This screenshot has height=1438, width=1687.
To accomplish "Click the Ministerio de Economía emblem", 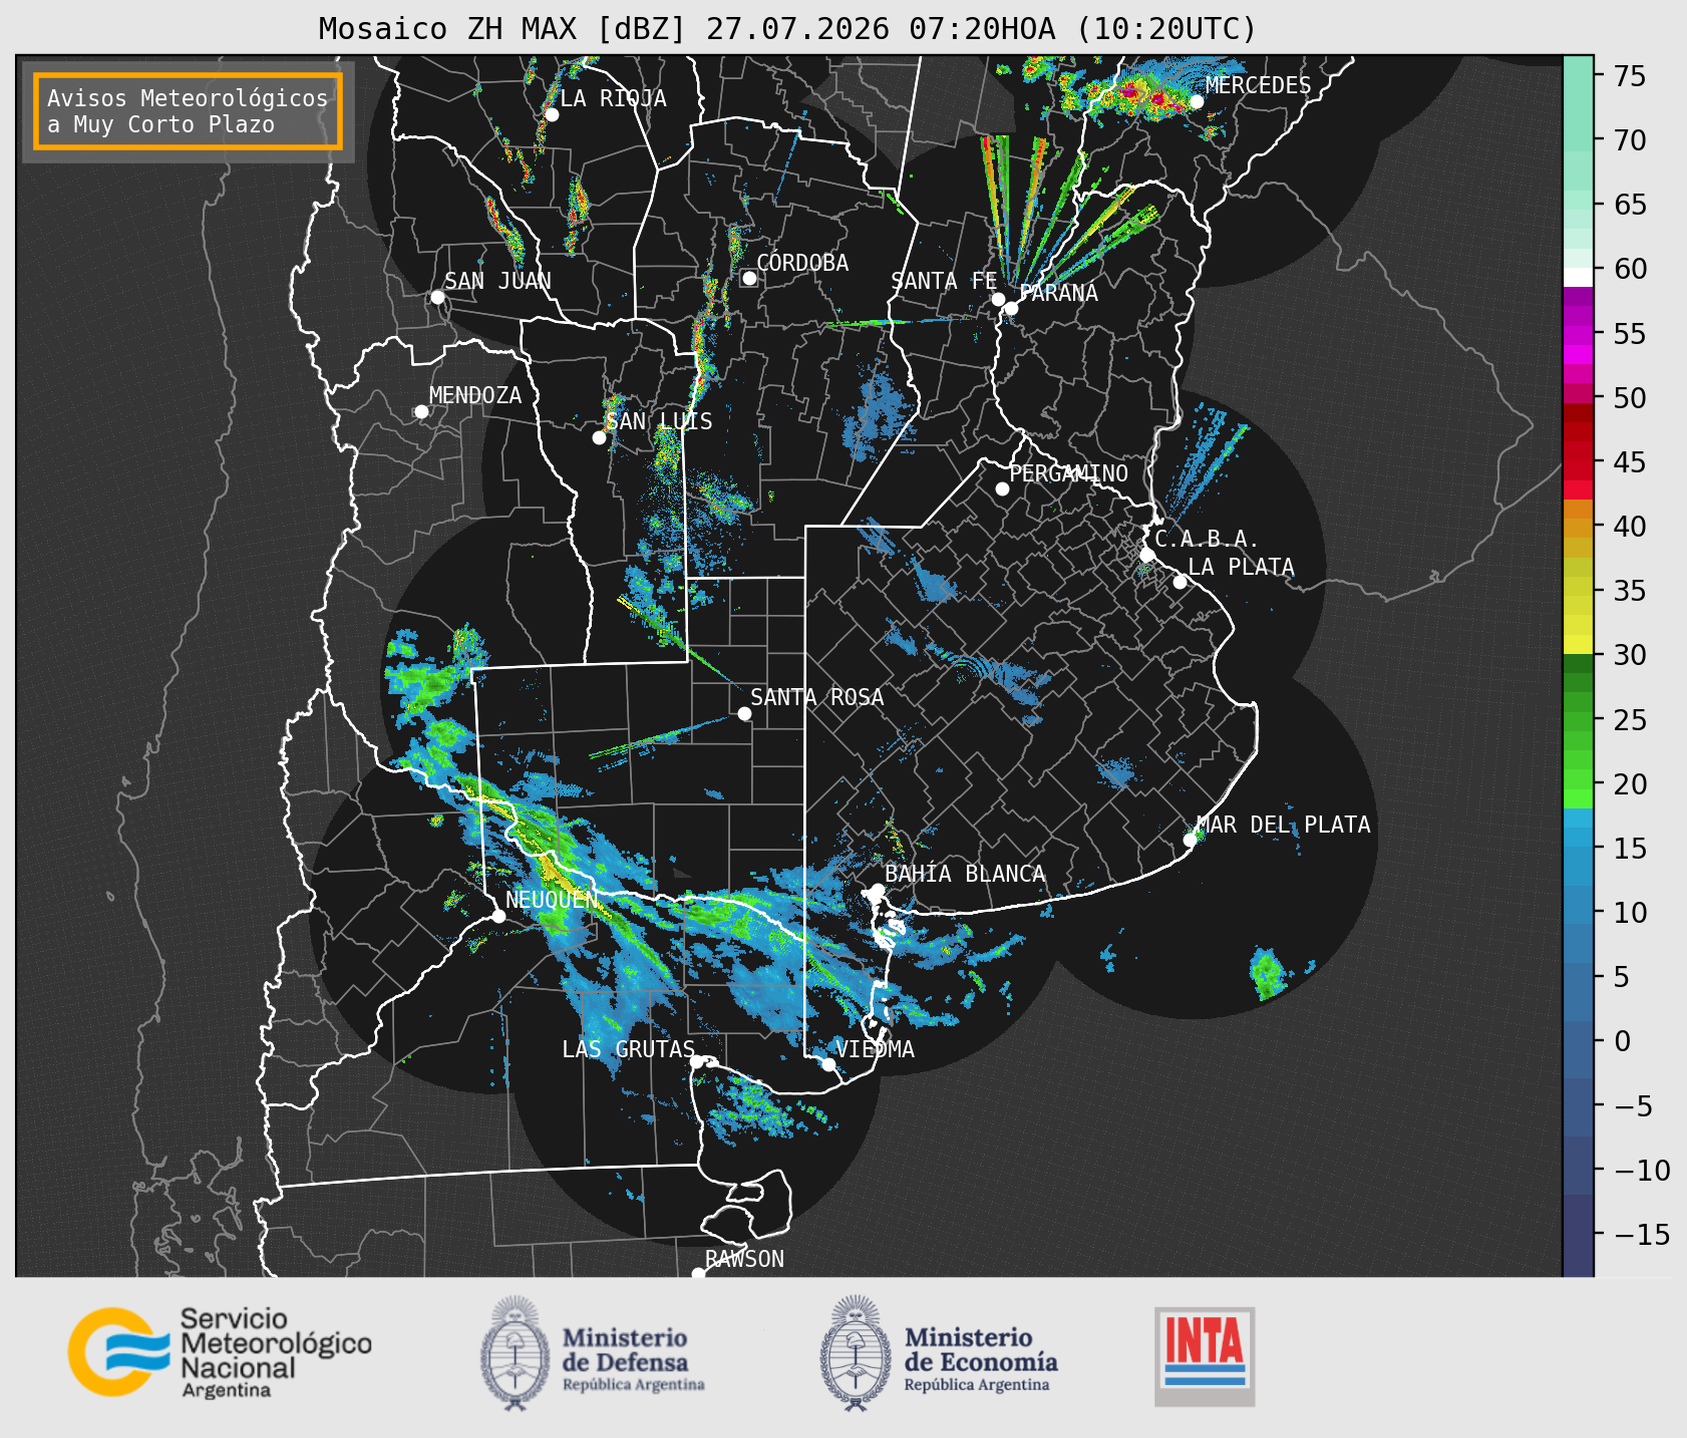I will coord(855,1353).
